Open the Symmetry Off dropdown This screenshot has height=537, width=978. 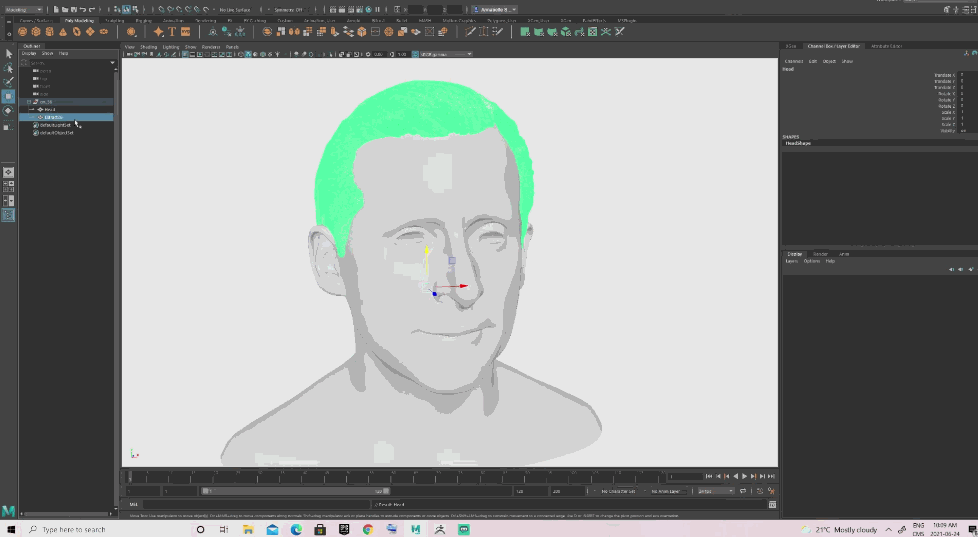pos(287,9)
